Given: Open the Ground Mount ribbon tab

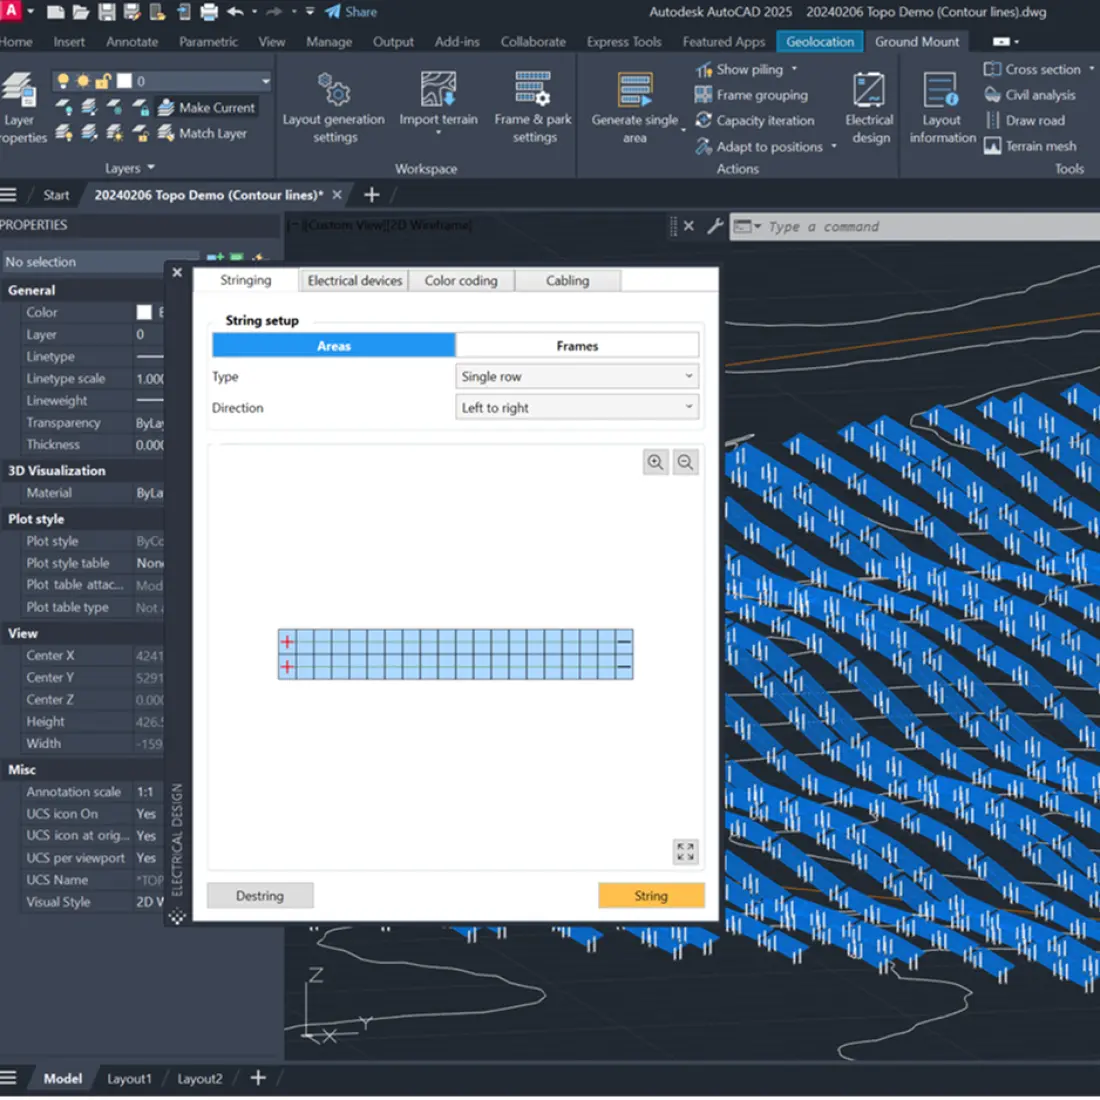Looking at the screenshot, I should point(917,41).
